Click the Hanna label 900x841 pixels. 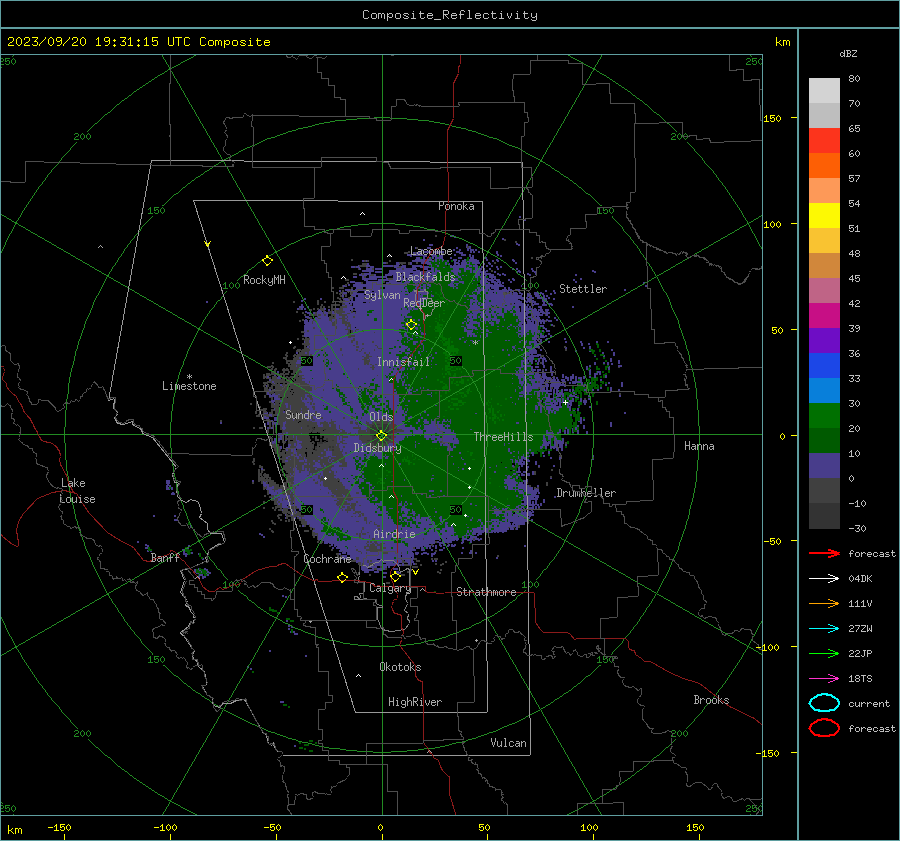[x=699, y=446]
